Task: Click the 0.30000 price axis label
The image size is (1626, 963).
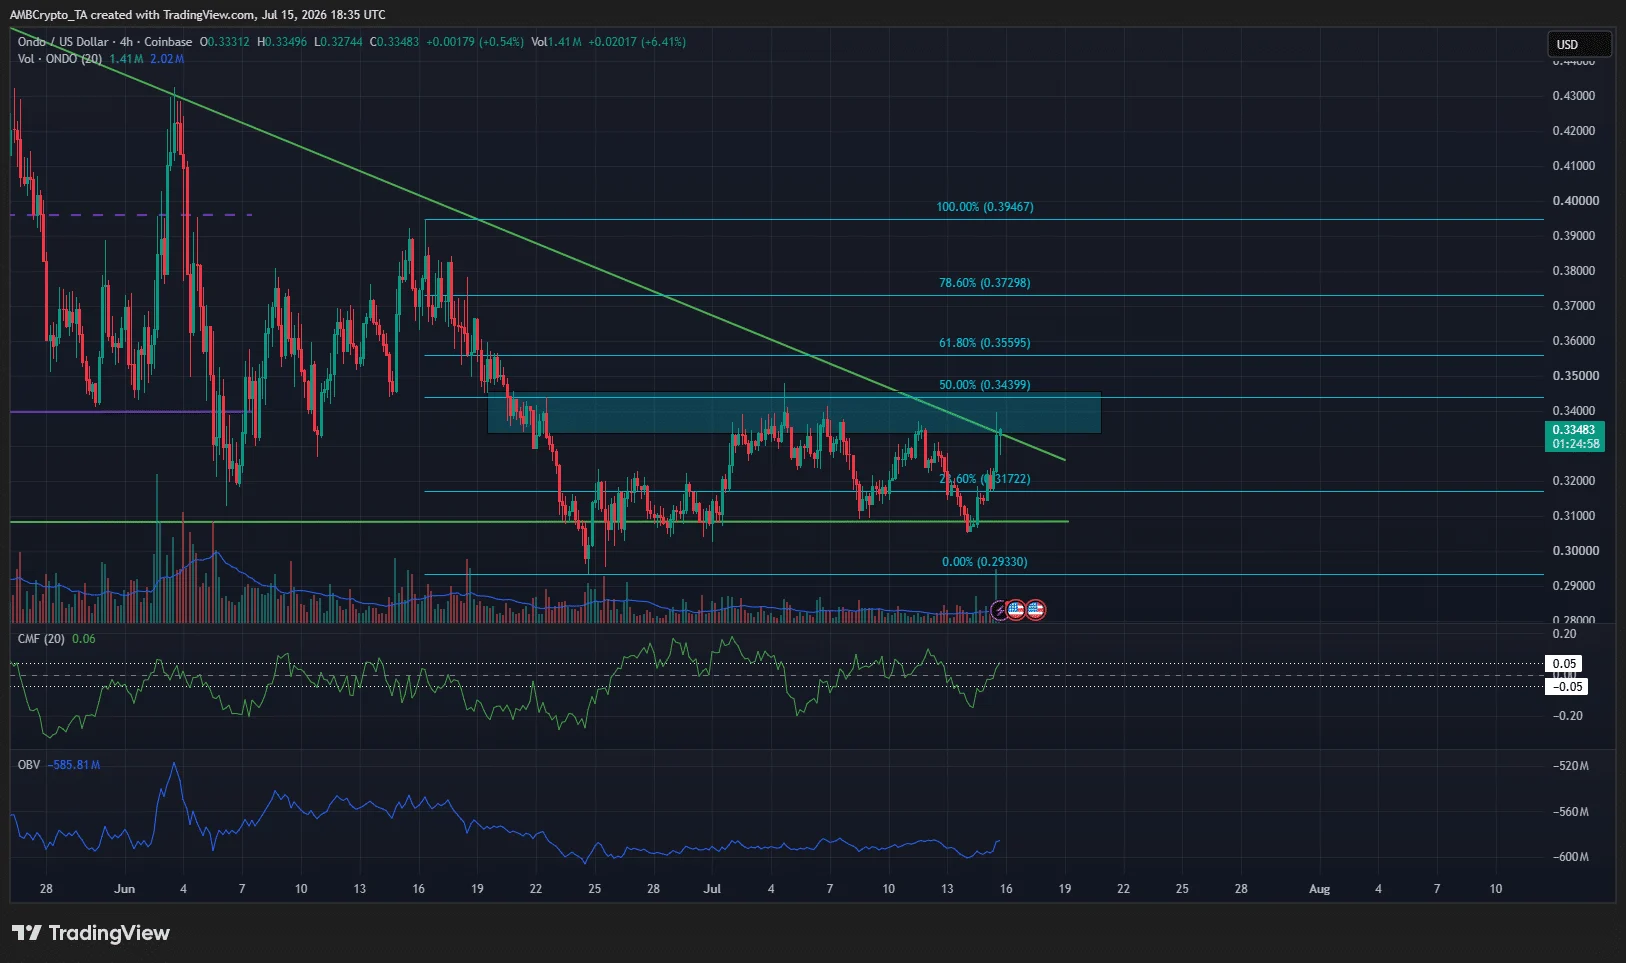Action: (x=1575, y=551)
